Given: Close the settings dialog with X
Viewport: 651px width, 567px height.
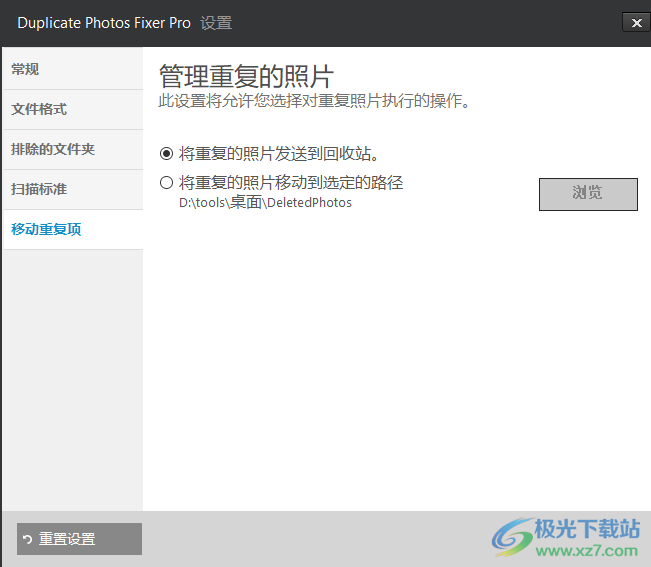Looking at the screenshot, I should point(636,22).
